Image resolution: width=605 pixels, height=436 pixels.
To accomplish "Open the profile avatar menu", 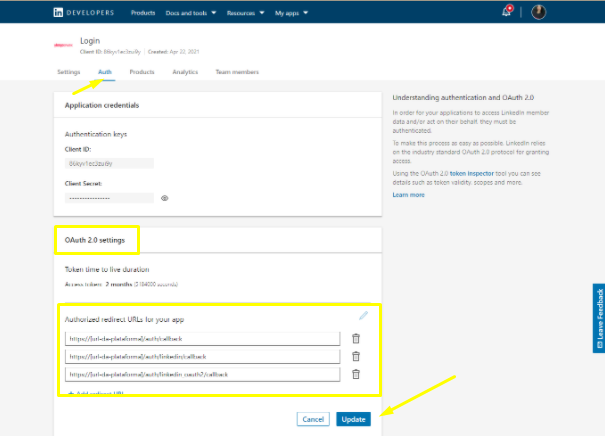I will pos(538,12).
